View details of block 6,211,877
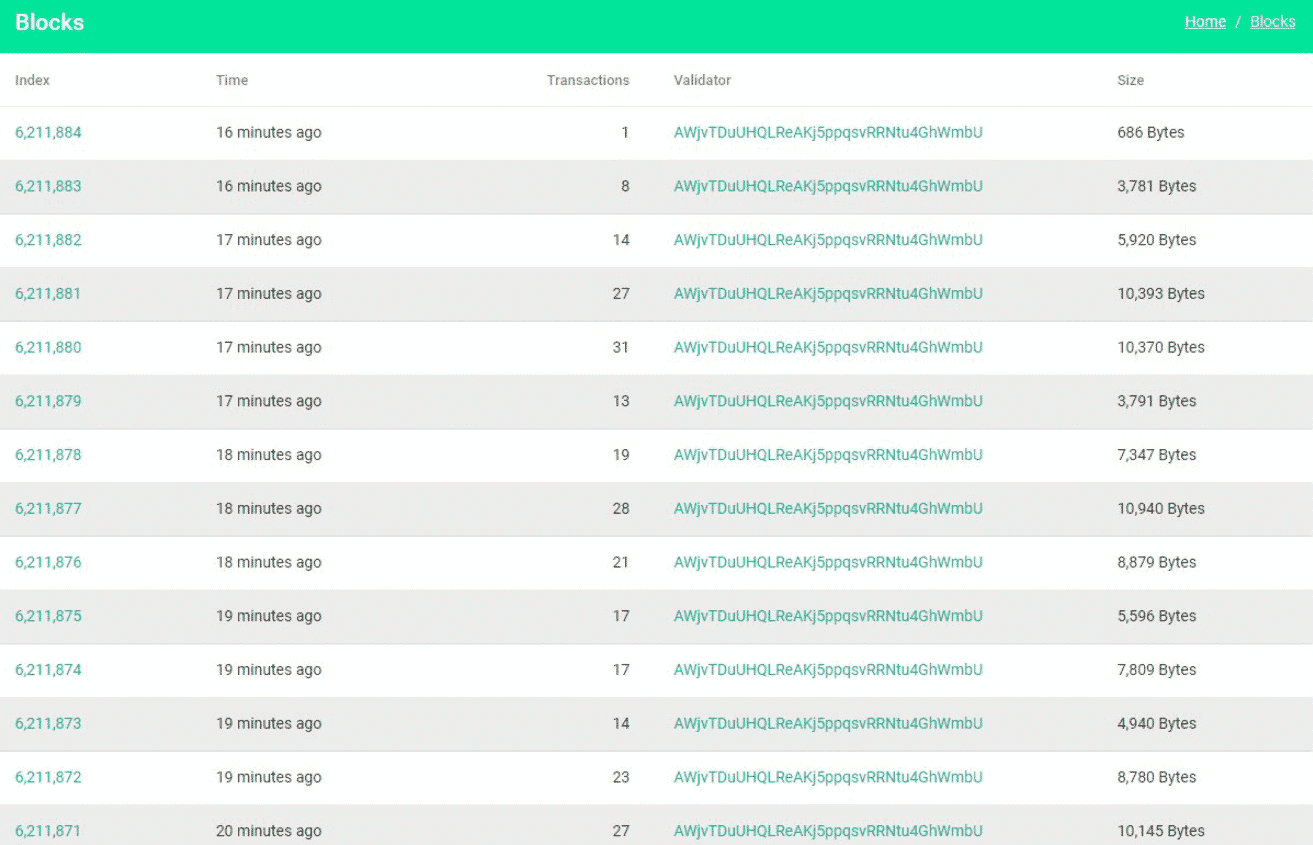Viewport: 1313px width, 845px height. click(x=48, y=509)
